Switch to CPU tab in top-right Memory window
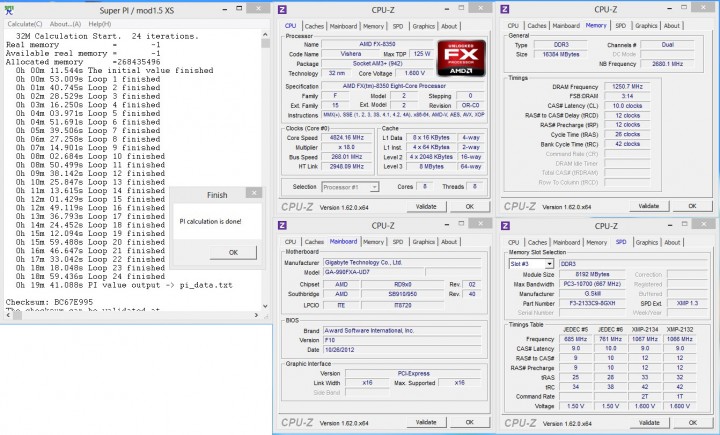720x435 pixels. [513, 26]
